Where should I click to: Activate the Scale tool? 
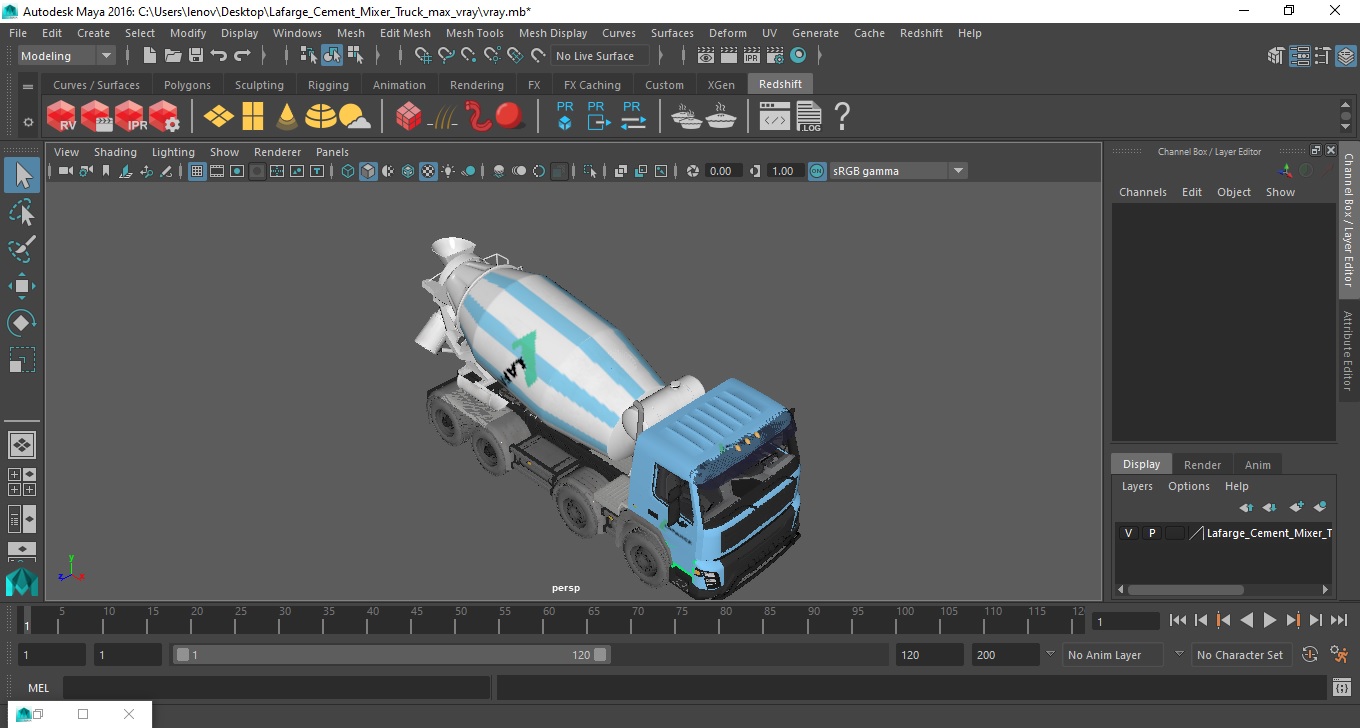pos(22,360)
